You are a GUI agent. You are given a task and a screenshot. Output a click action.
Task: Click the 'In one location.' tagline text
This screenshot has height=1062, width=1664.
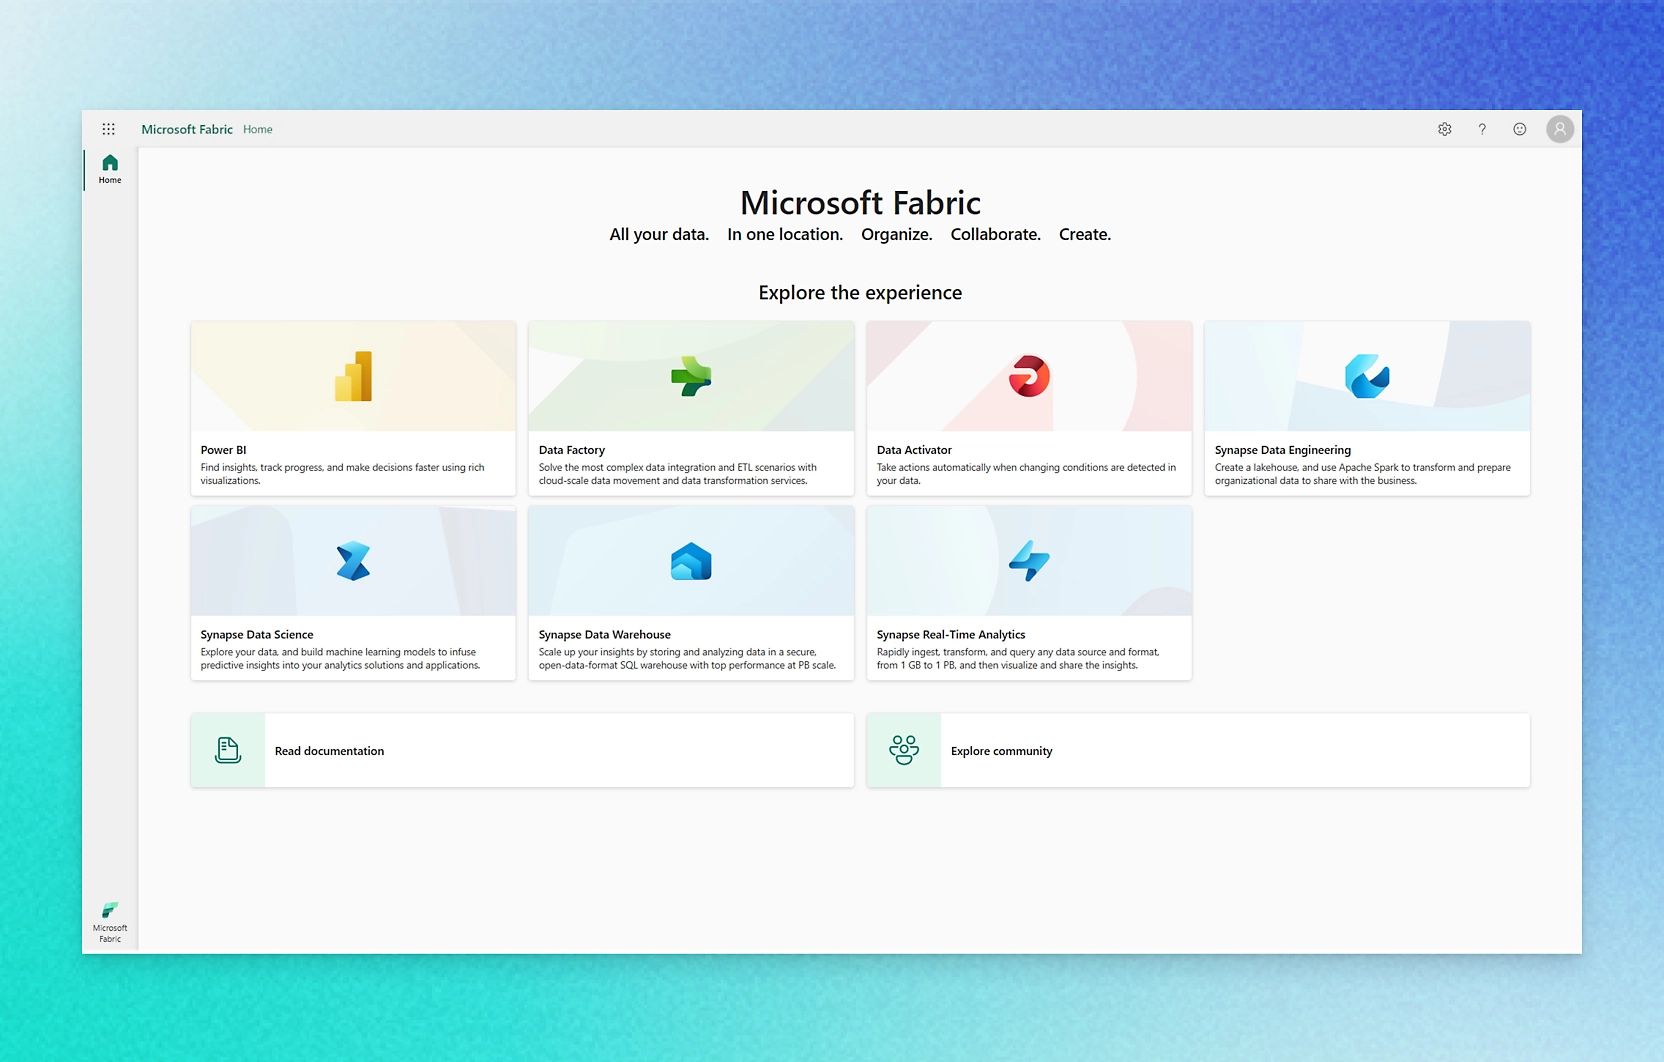tap(785, 234)
